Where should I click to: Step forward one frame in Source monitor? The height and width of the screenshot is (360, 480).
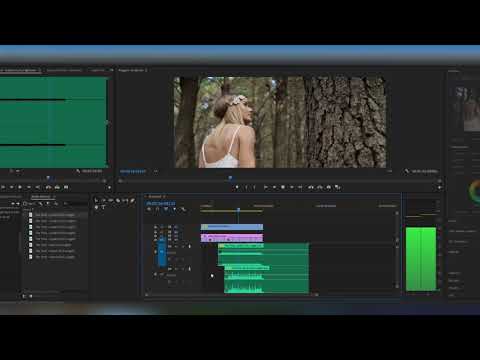[29, 187]
